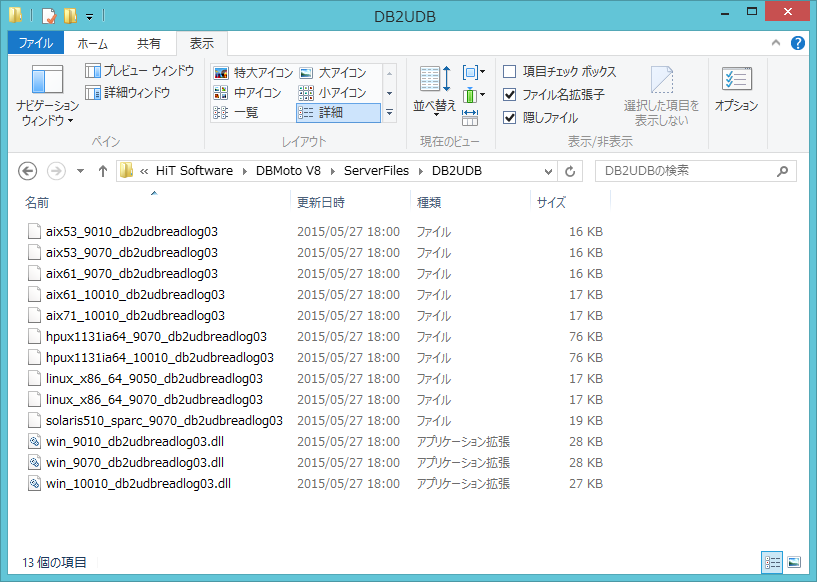Expand the chevron after ServerFiles
The image size is (817, 582).
[420, 171]
